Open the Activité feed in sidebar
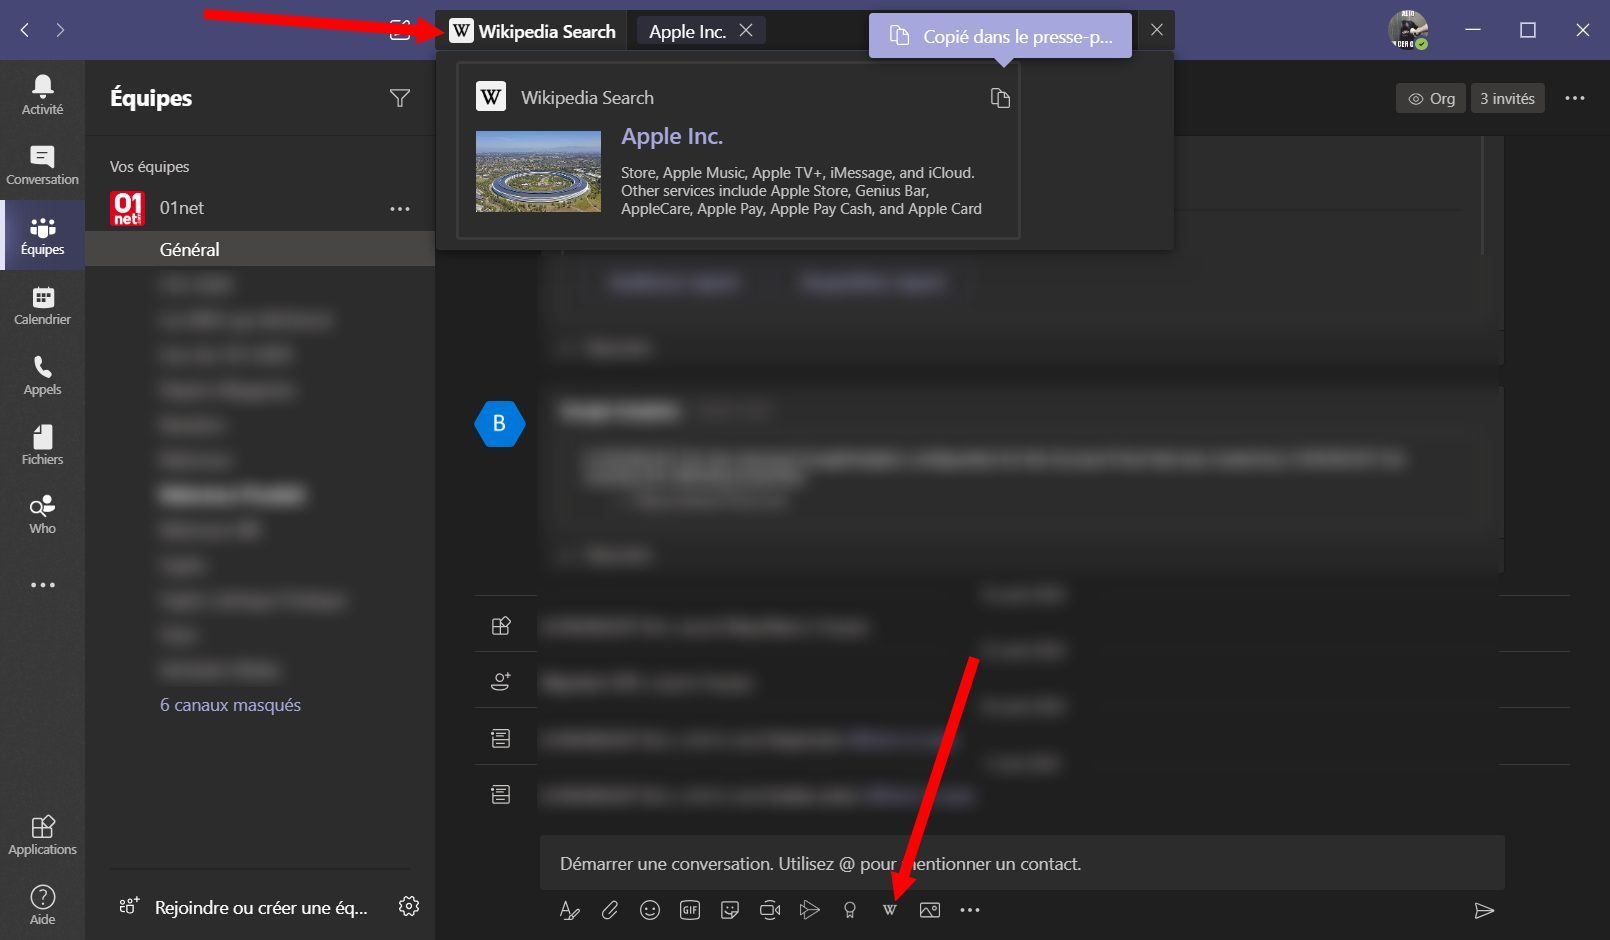Viewport: 1610px width, 940px height. (42, 95)
